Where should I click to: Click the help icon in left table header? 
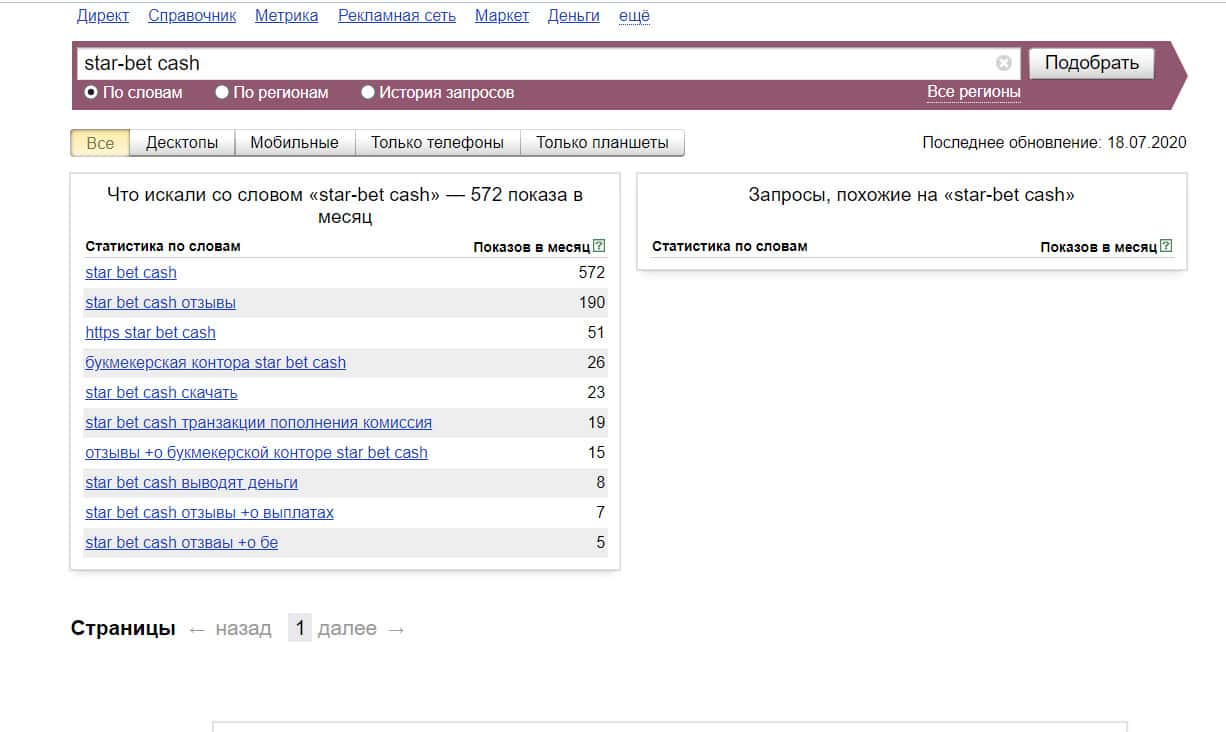tap(599, 246)
